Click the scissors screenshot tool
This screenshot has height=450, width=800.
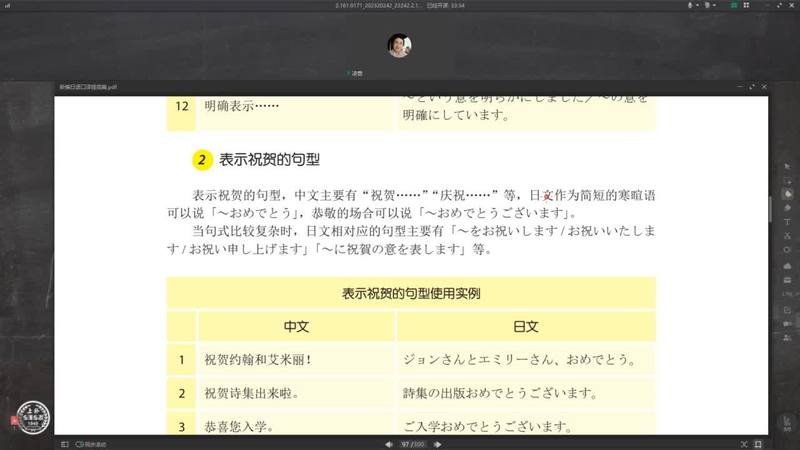[x=788, y=235]
